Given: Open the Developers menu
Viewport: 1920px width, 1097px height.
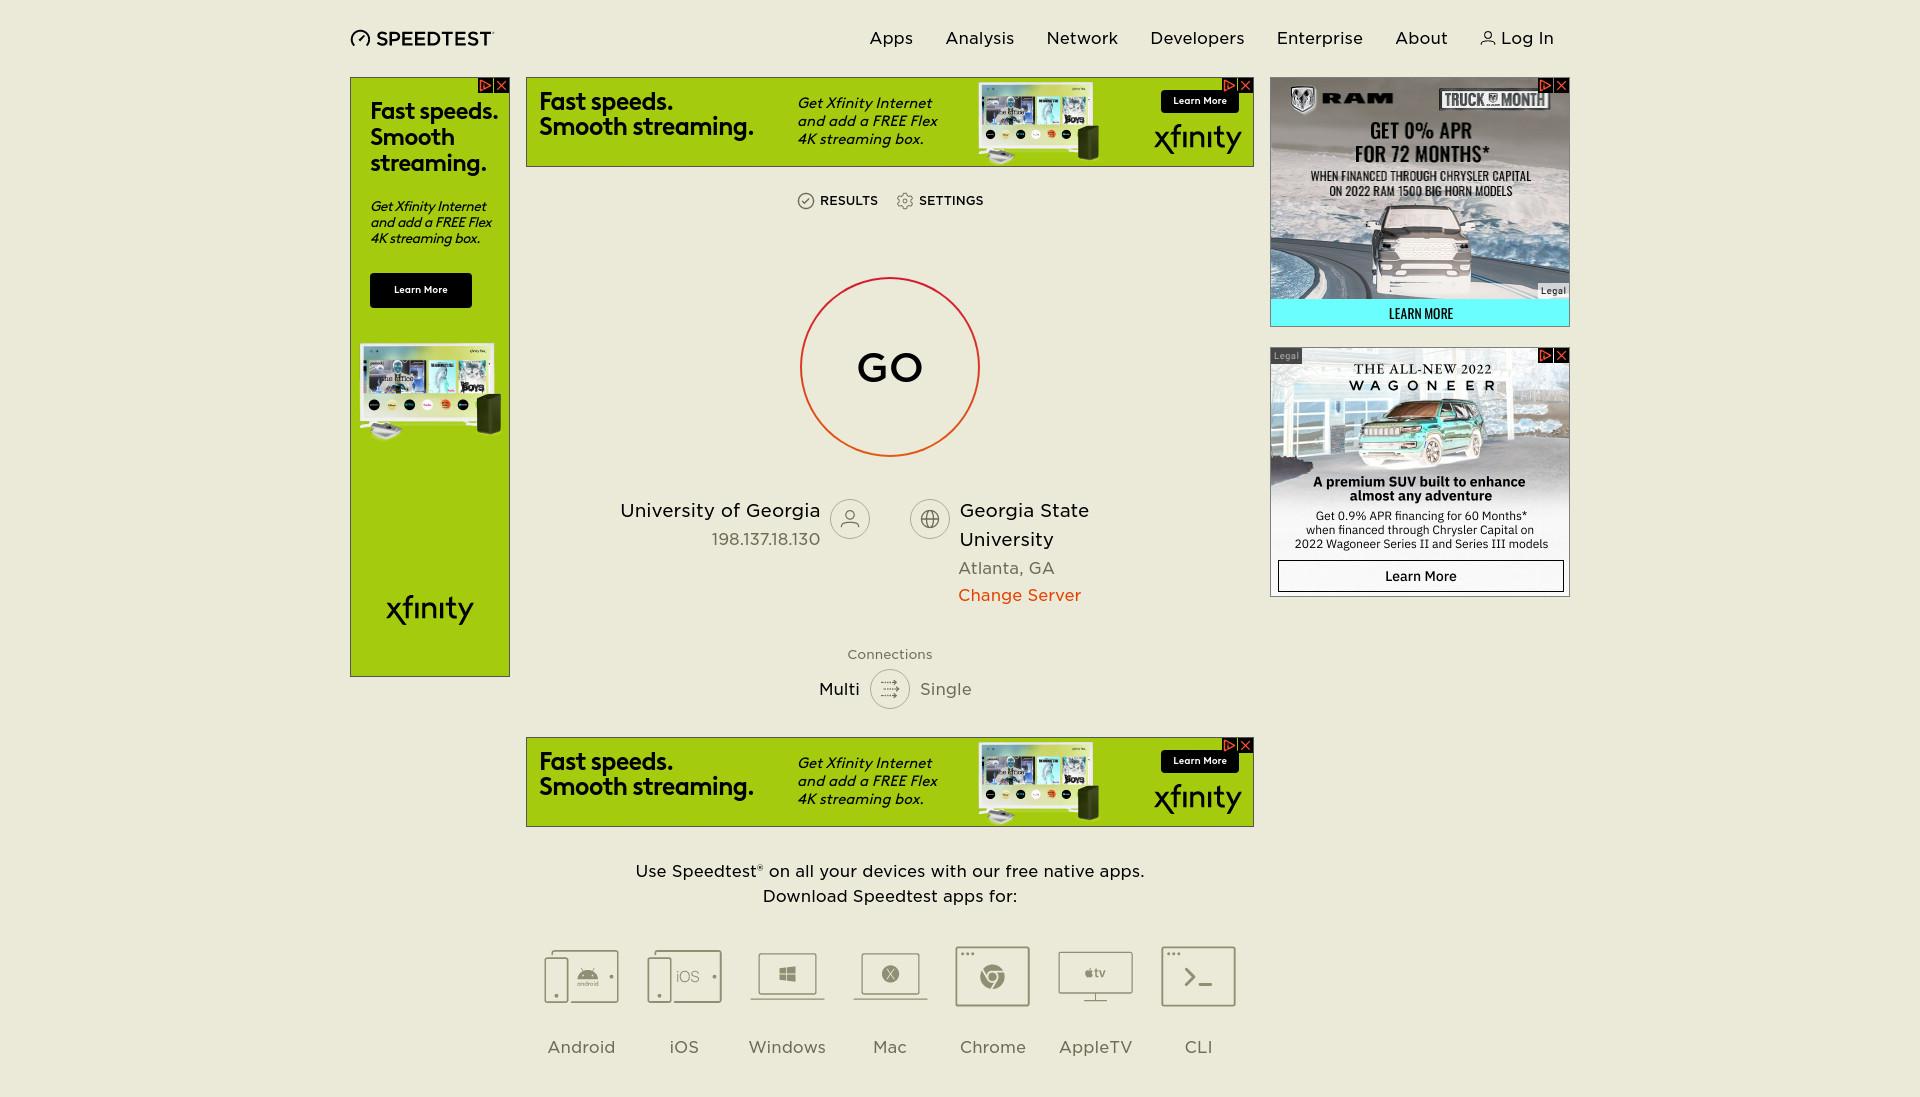Looking at the screenshot, I should click(x=1197, y=38).
